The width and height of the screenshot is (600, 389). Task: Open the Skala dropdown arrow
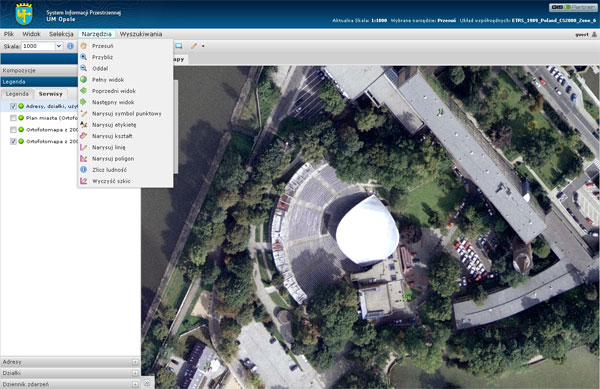(59, 46)
